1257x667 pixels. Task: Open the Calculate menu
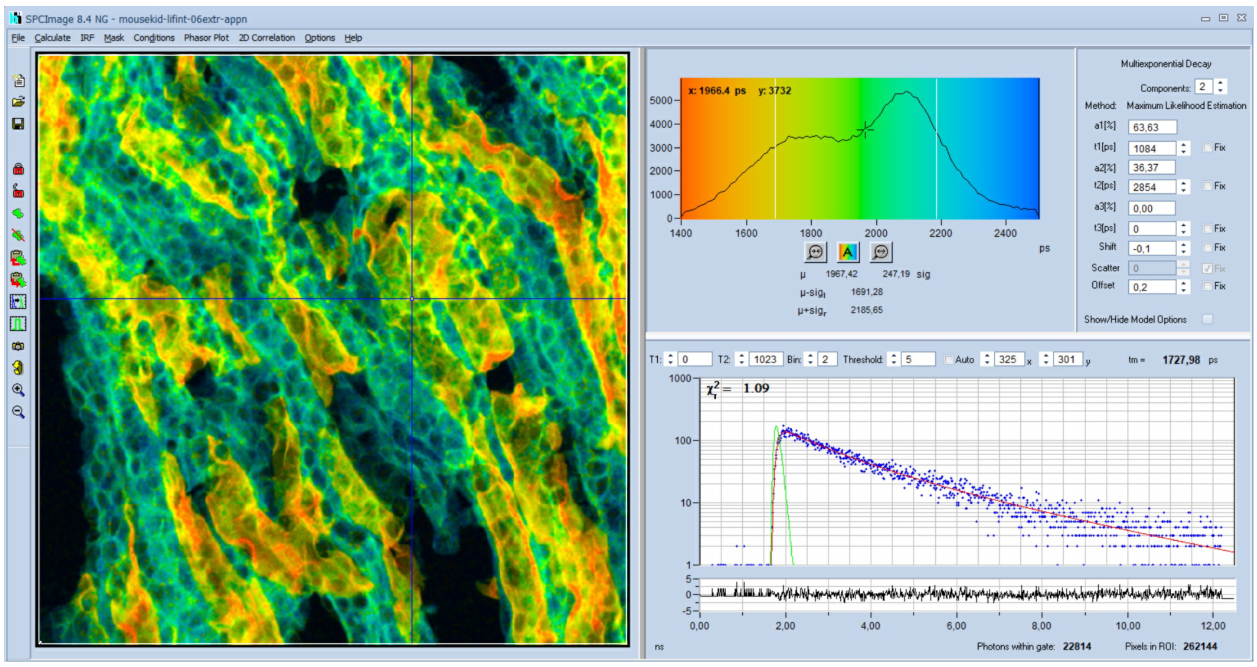pyautogui.click(x=52, y=38)
